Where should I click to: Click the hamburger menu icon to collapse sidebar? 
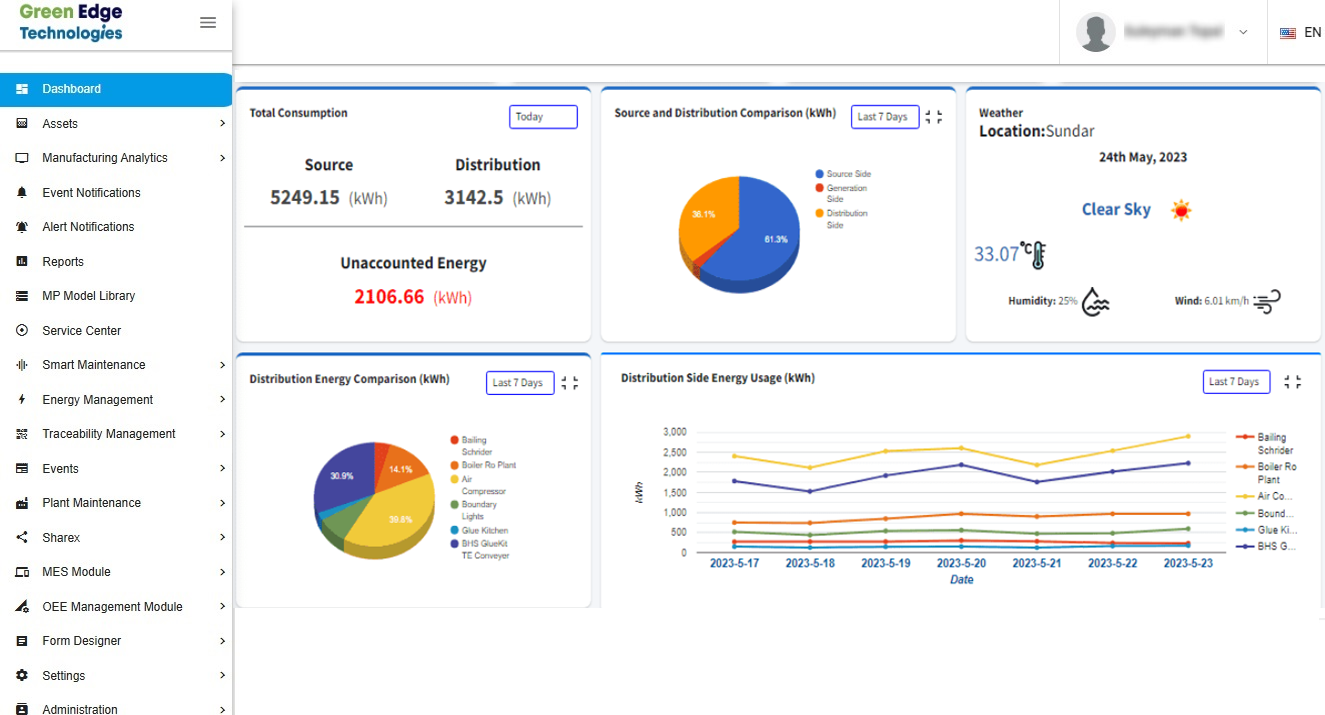pos(208,23)
